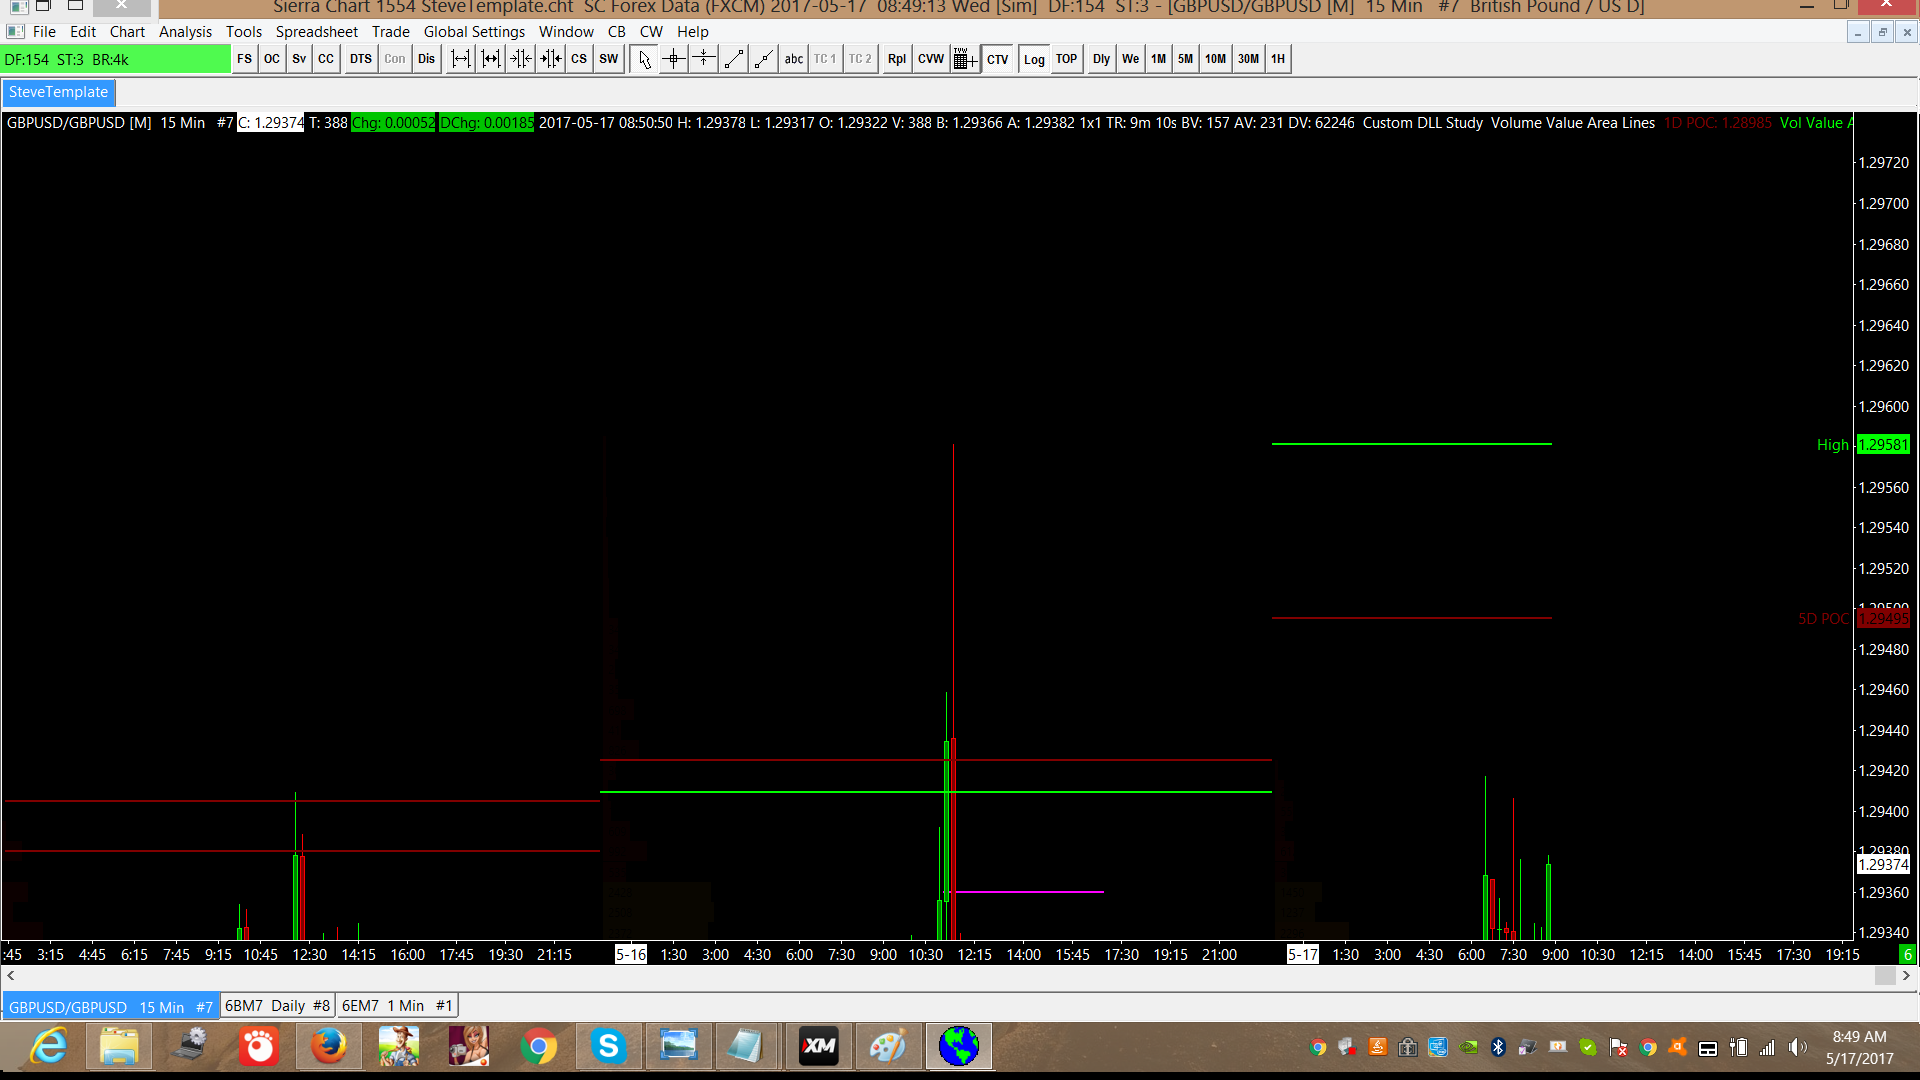
Task: Activate the chart values crosshair tool
Action: (x=673, y=59)
